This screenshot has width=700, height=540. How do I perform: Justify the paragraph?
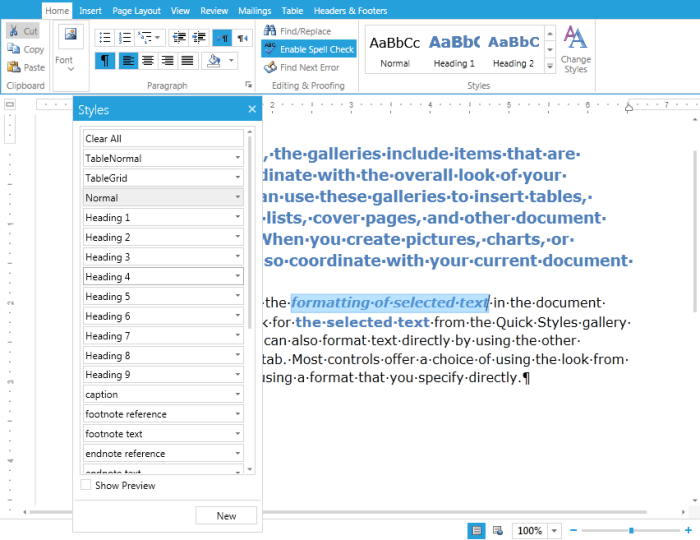pos(187,61)
